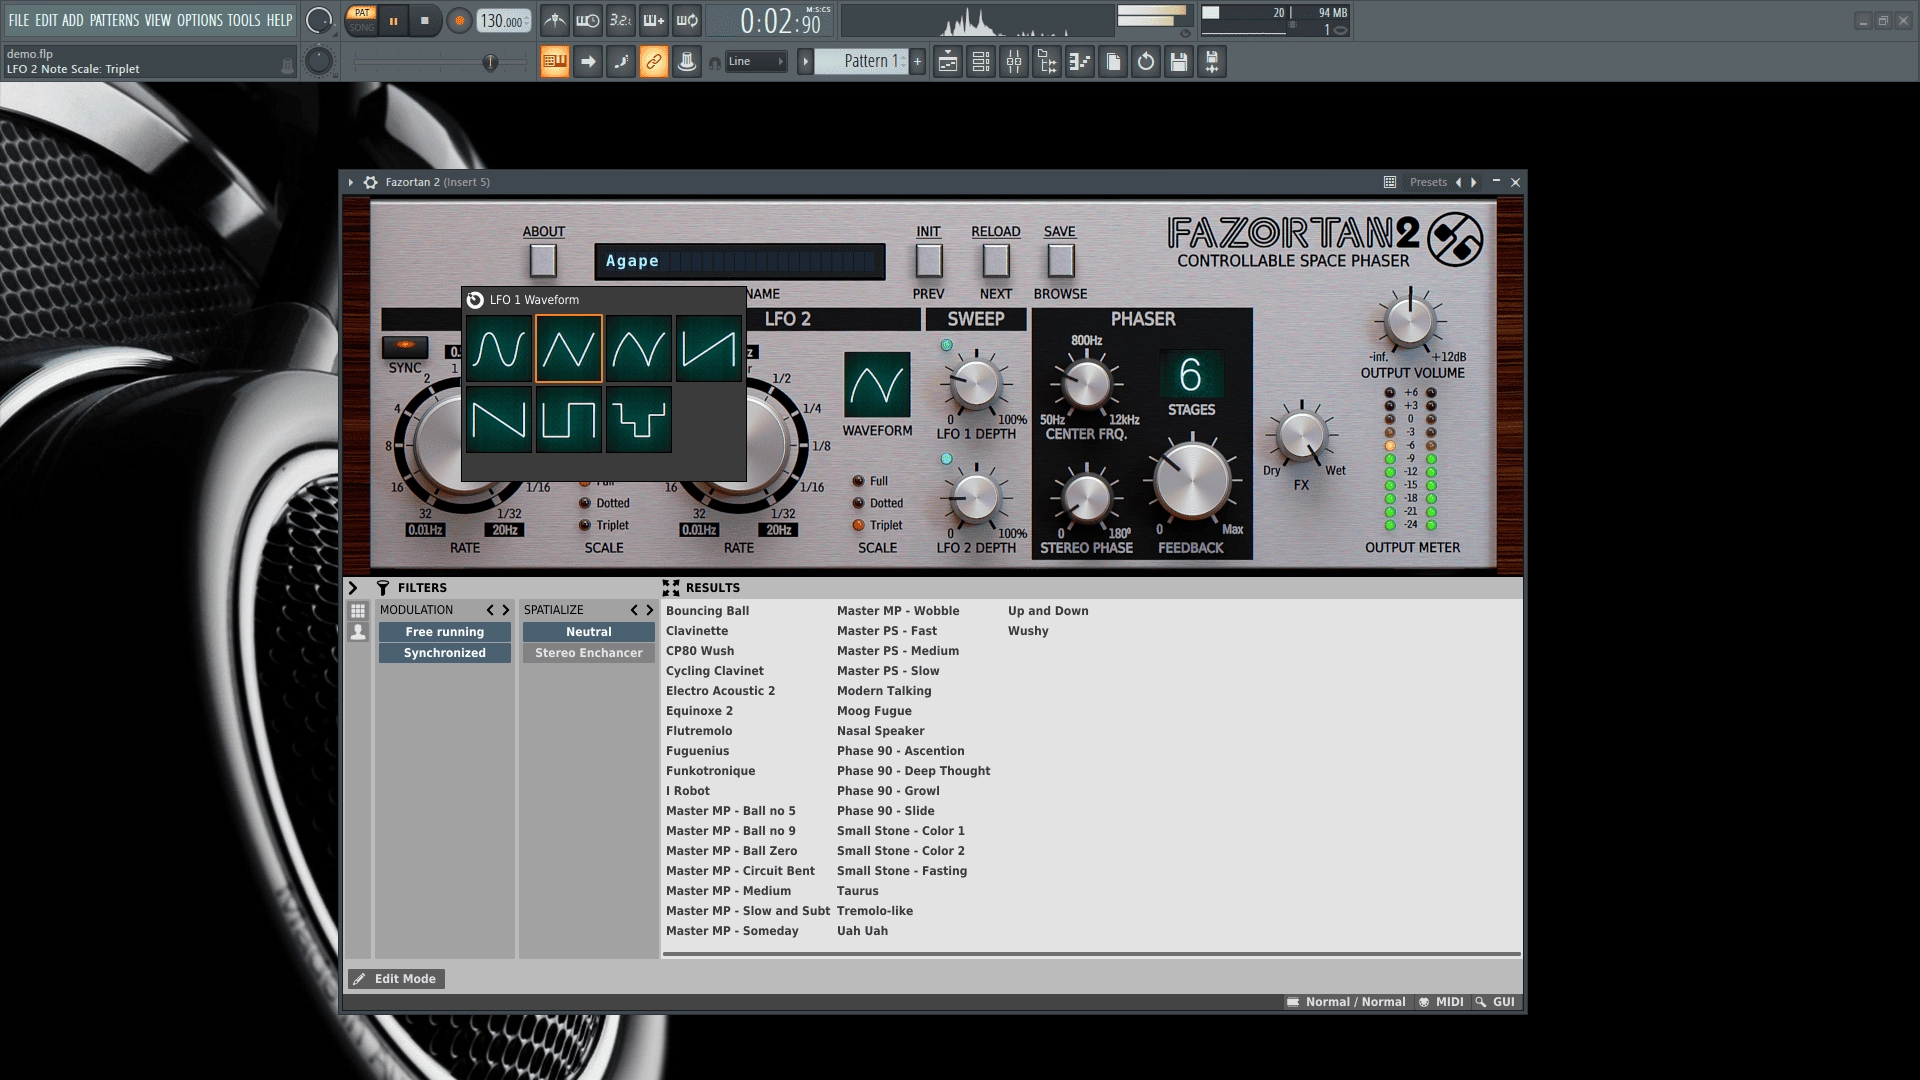Go to next SPATIALIZE filter arrow
1920x1080 pixels.
pos(649,610)
